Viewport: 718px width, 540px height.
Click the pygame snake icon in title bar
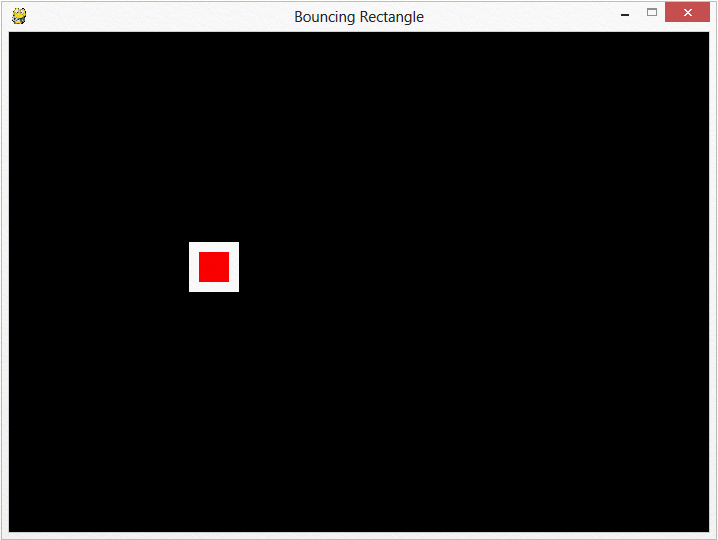pyautogui.click(x=19, y=16)
